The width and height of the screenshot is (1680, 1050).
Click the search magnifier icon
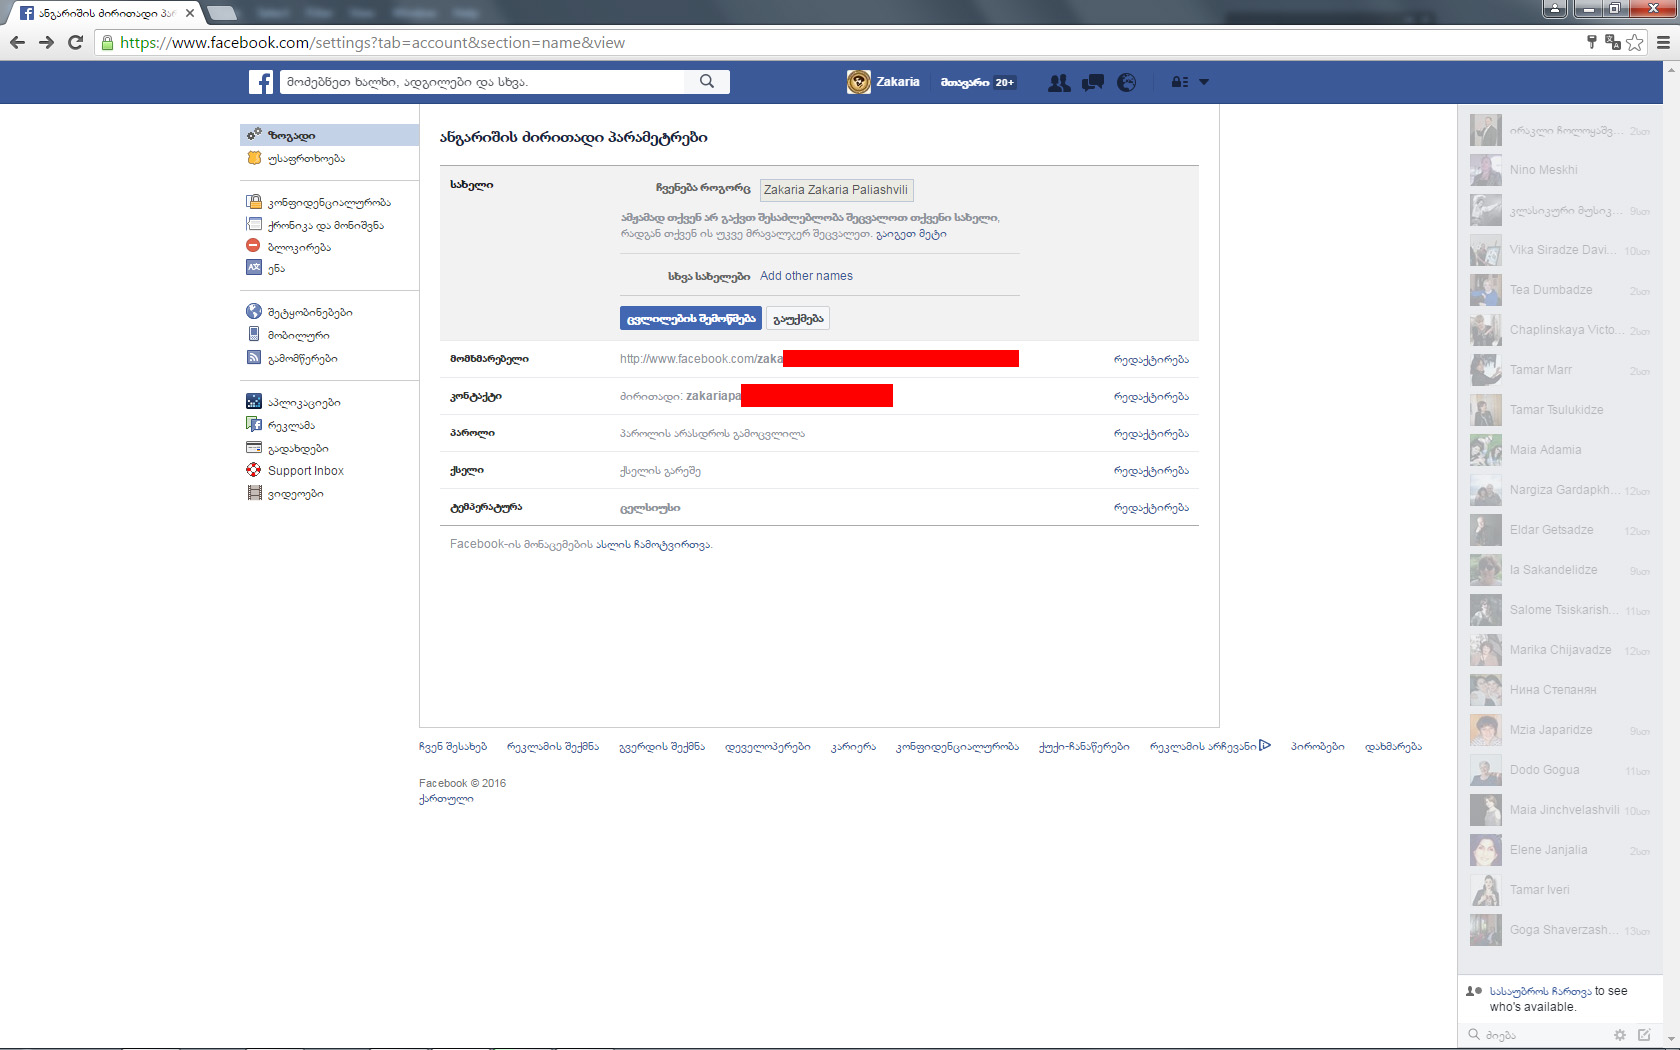click(x=707, y=82)
